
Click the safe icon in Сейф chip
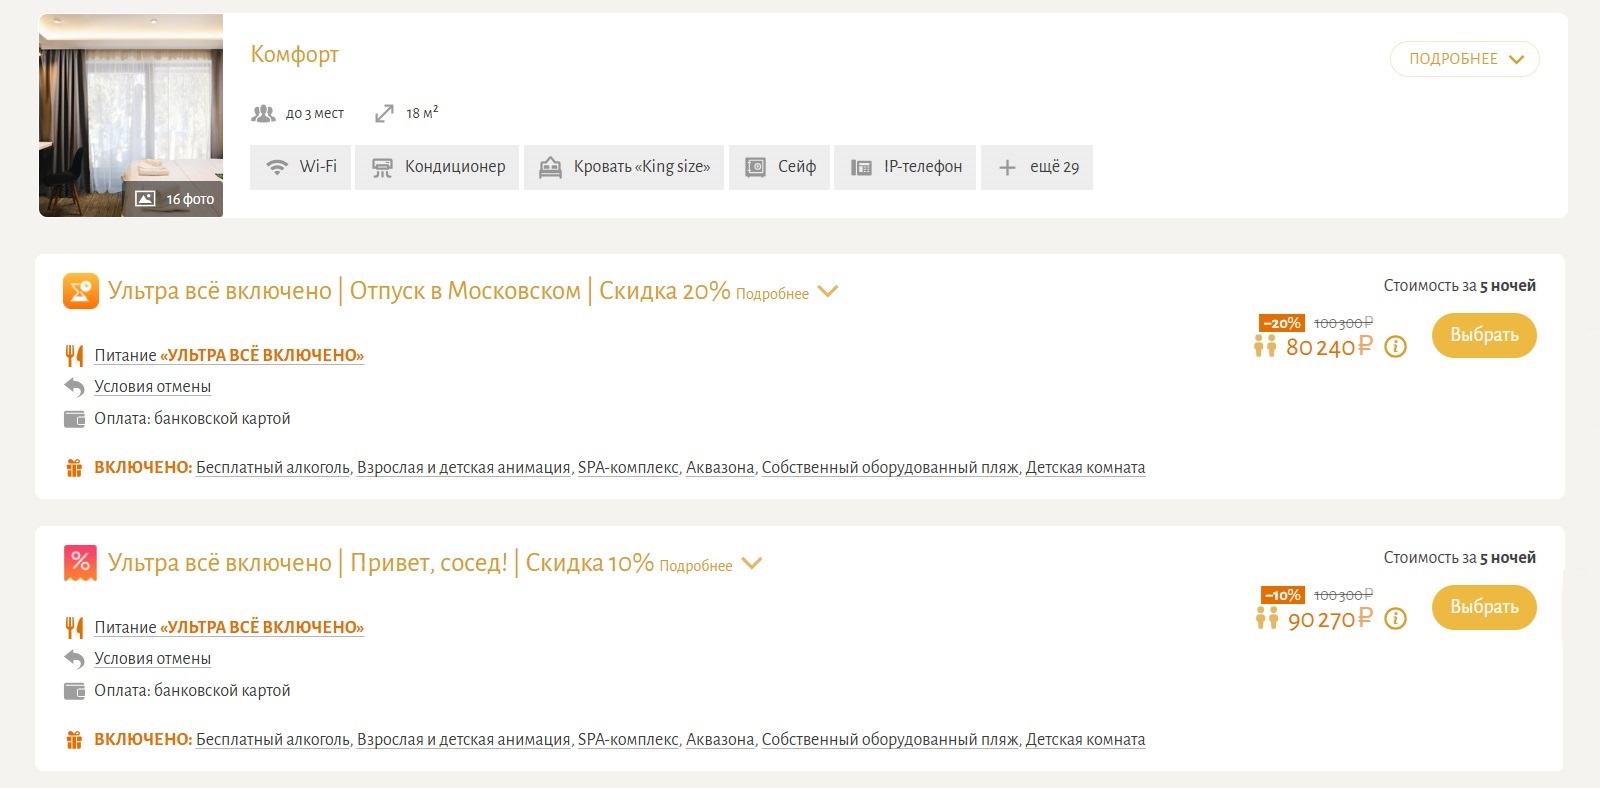756,168
